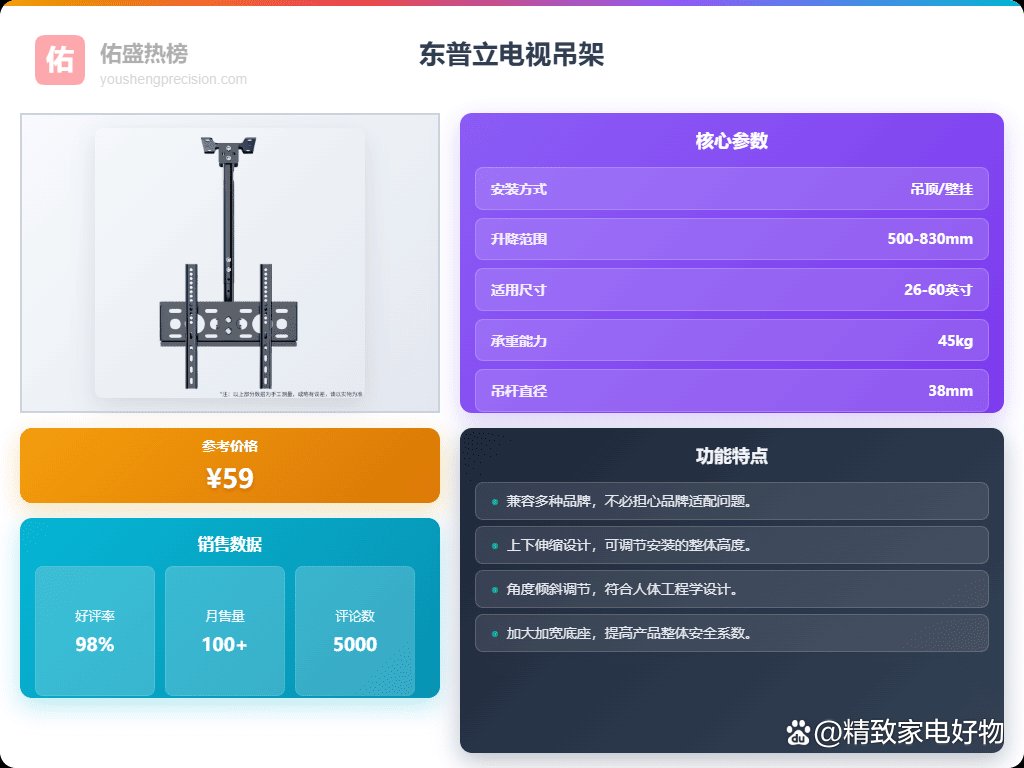1024x768 pixels.
Task: Click the pink 佑 logo icon
Action: [x=60, y=60]
